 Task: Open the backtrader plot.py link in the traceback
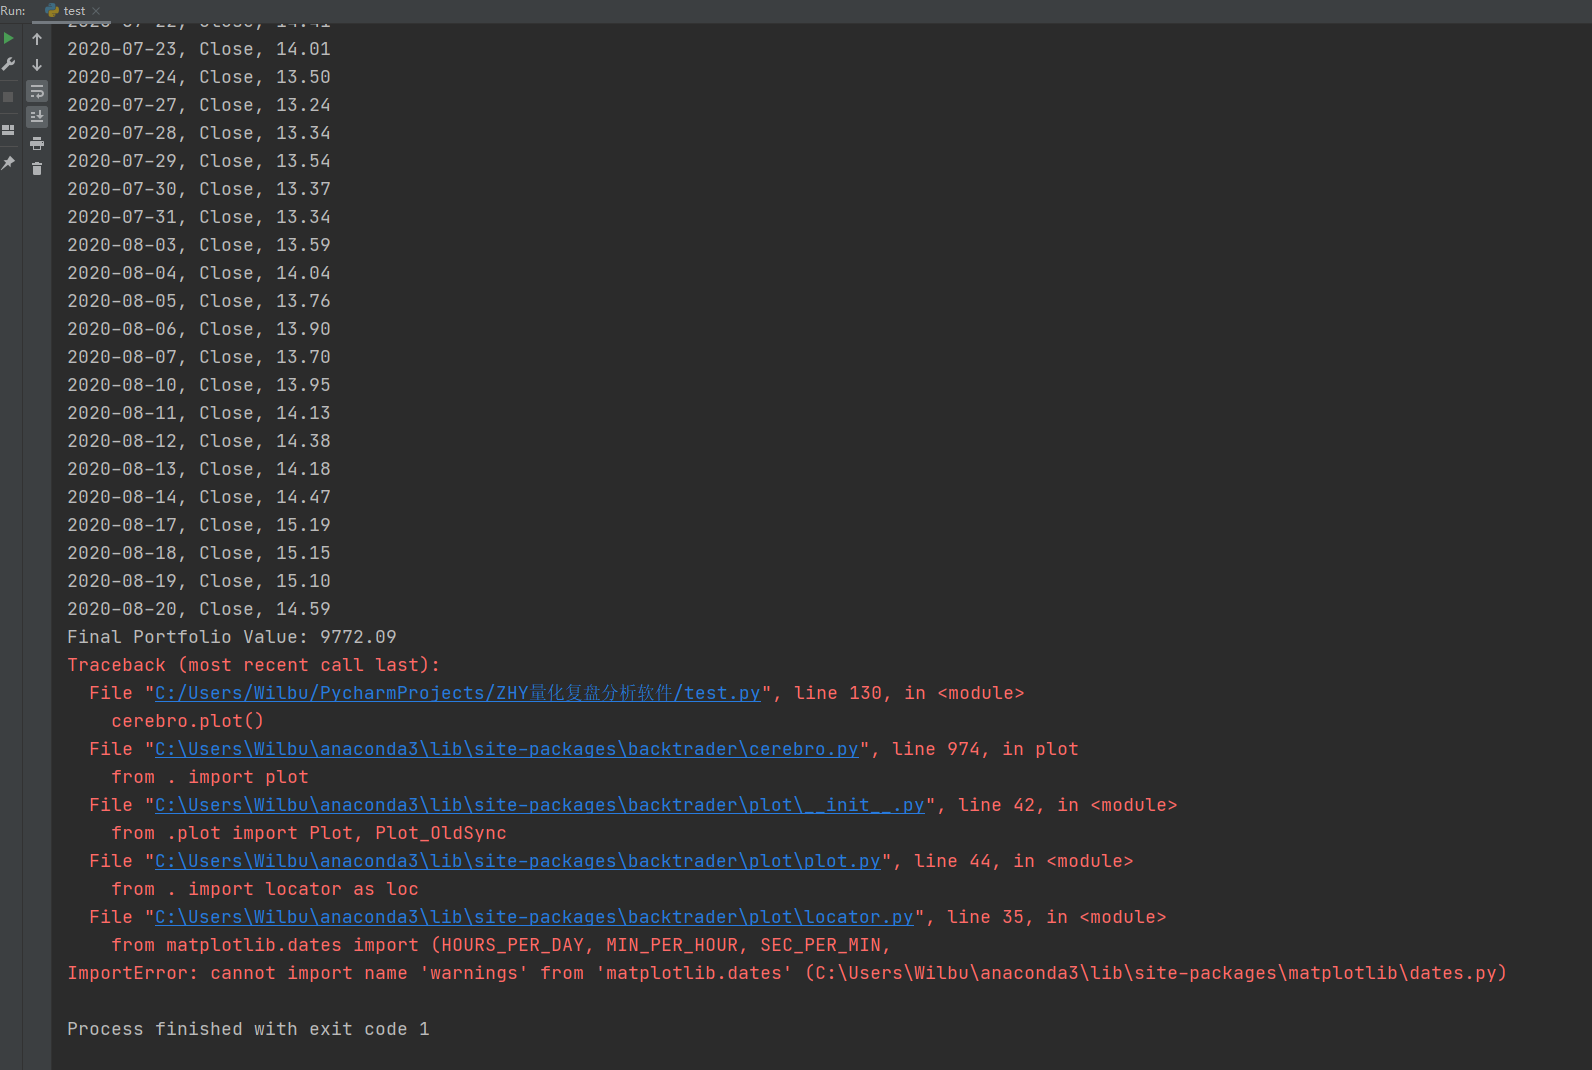tap(518, 861)
